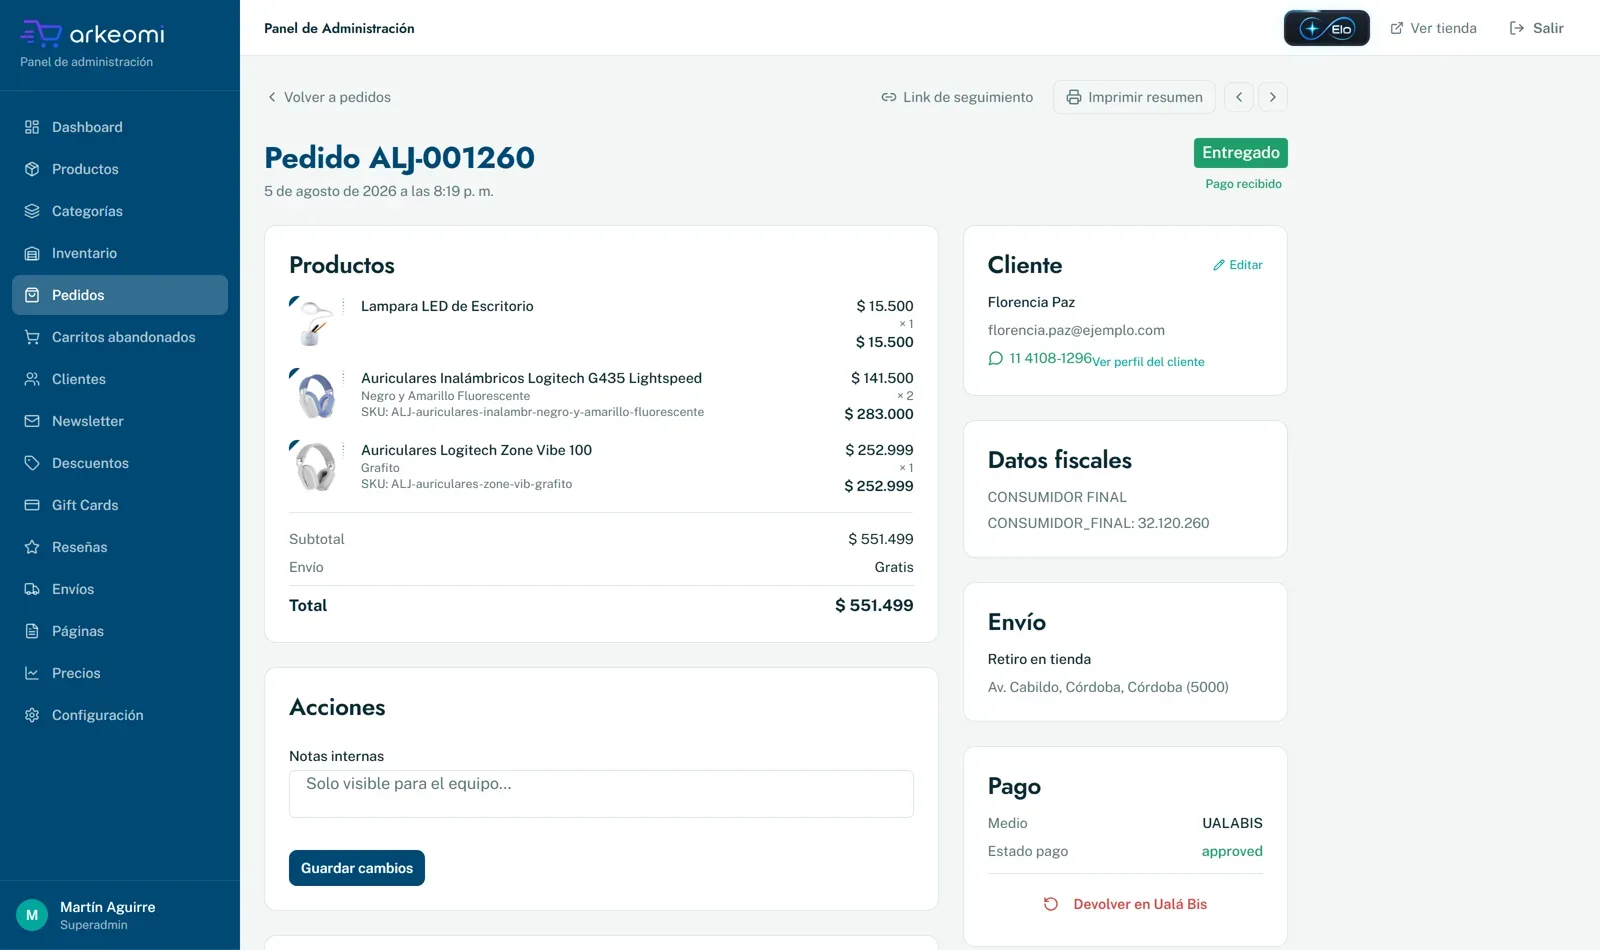
Task: Open the Elo assistant badge
Action: [1326, 28]
